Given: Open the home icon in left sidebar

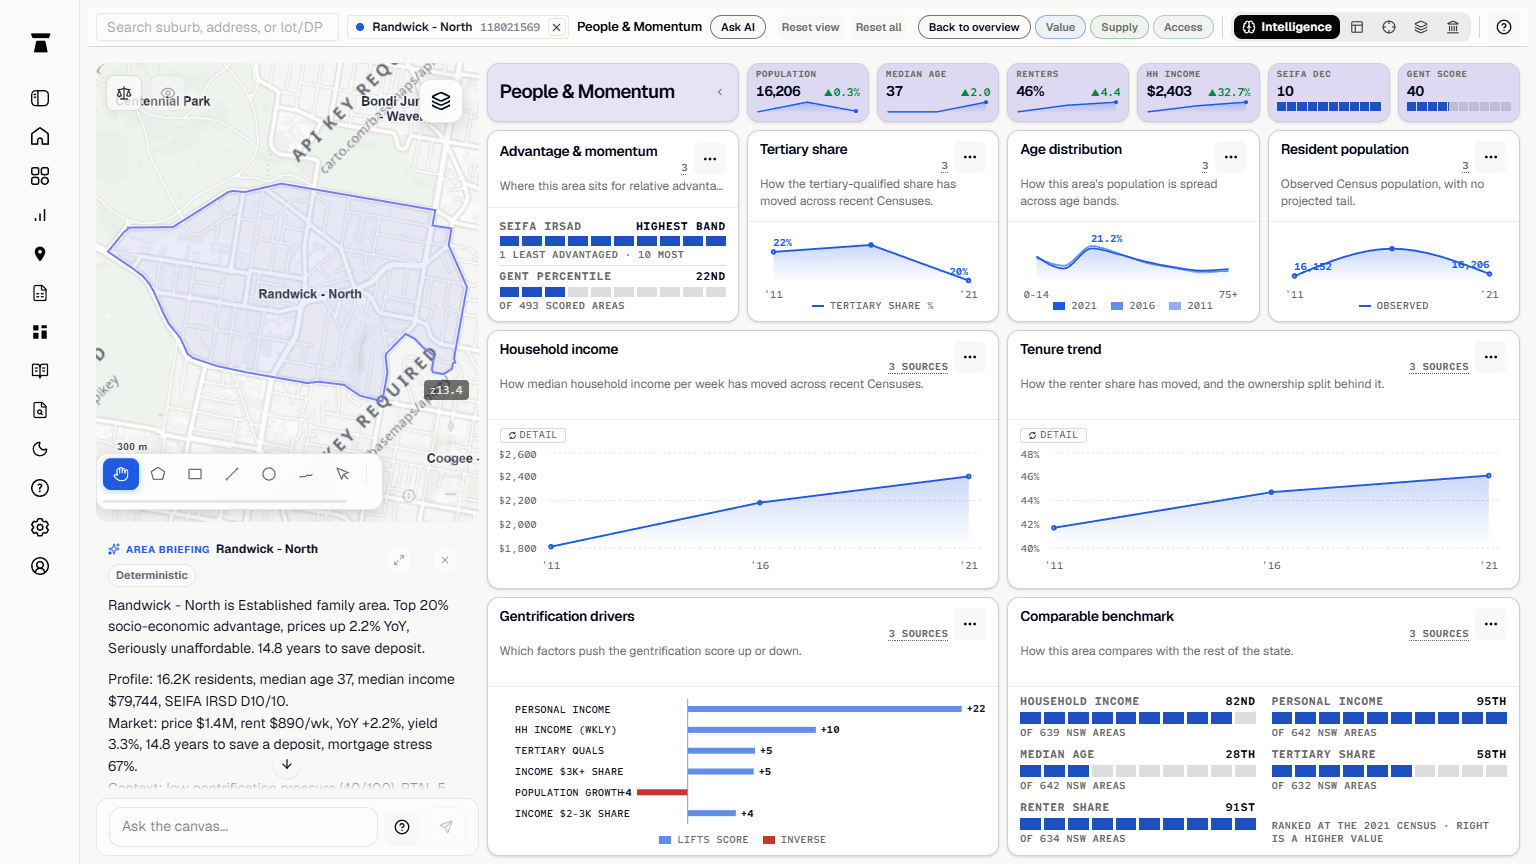Looking at the screenshot, I should [40, 137].
